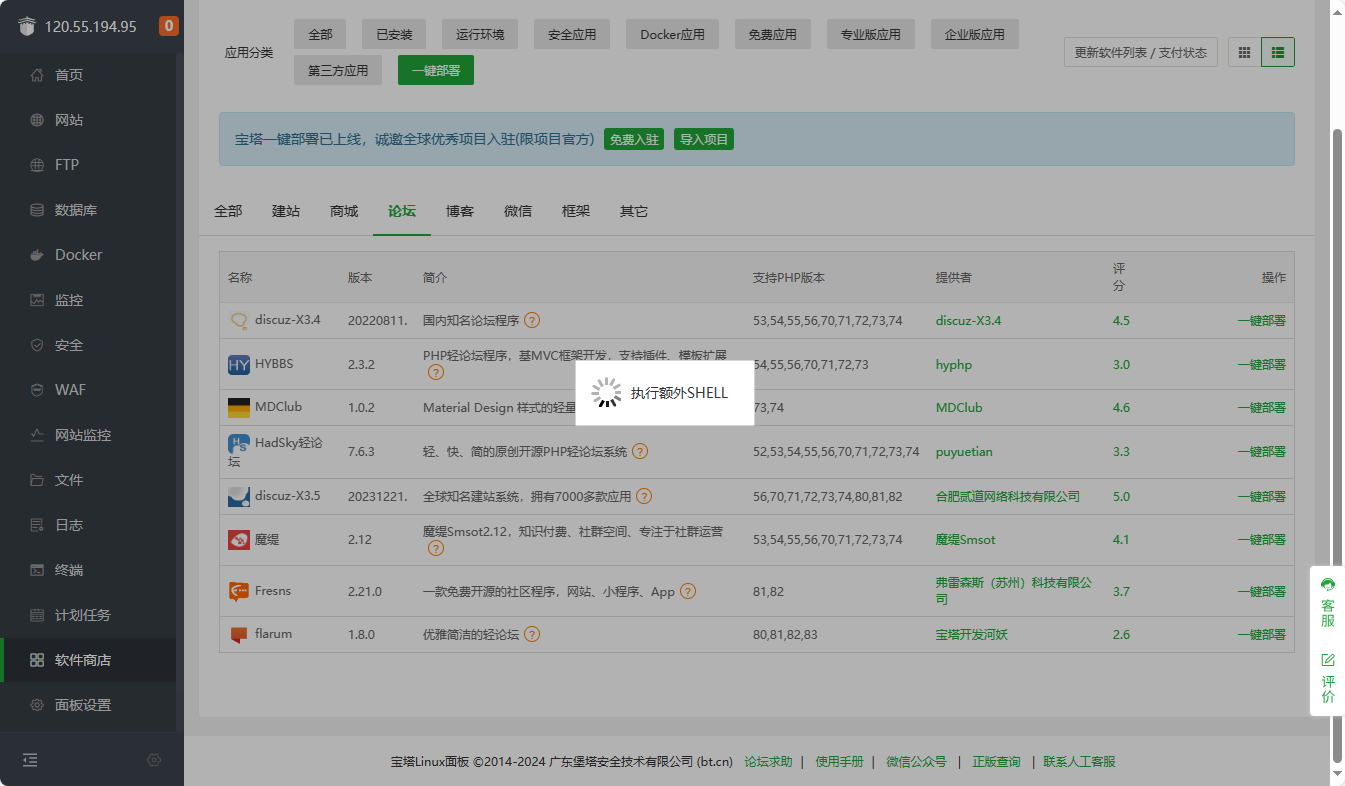The height and width of the screenshot is (786, 1345).
Task: Select the 全部 application category button
Action: pyautogui.click(x=320, y=34)
